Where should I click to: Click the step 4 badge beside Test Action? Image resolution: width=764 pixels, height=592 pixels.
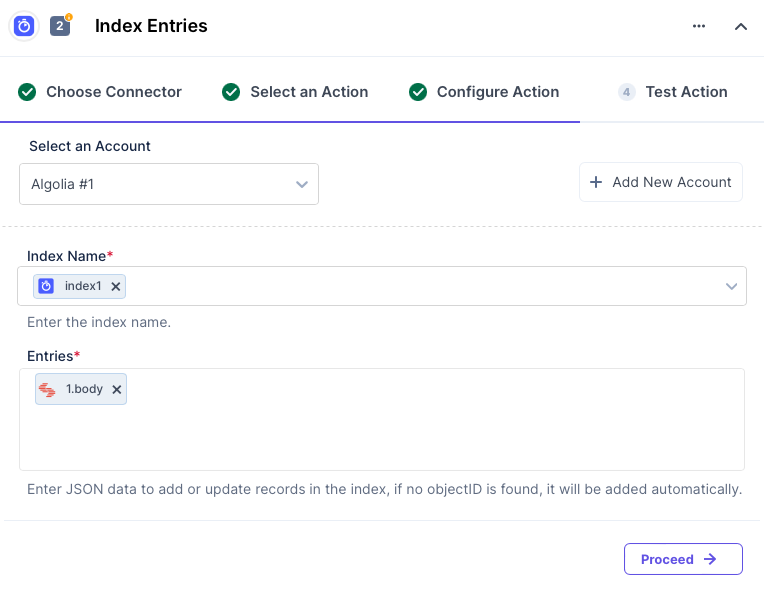tap(627, 92)
